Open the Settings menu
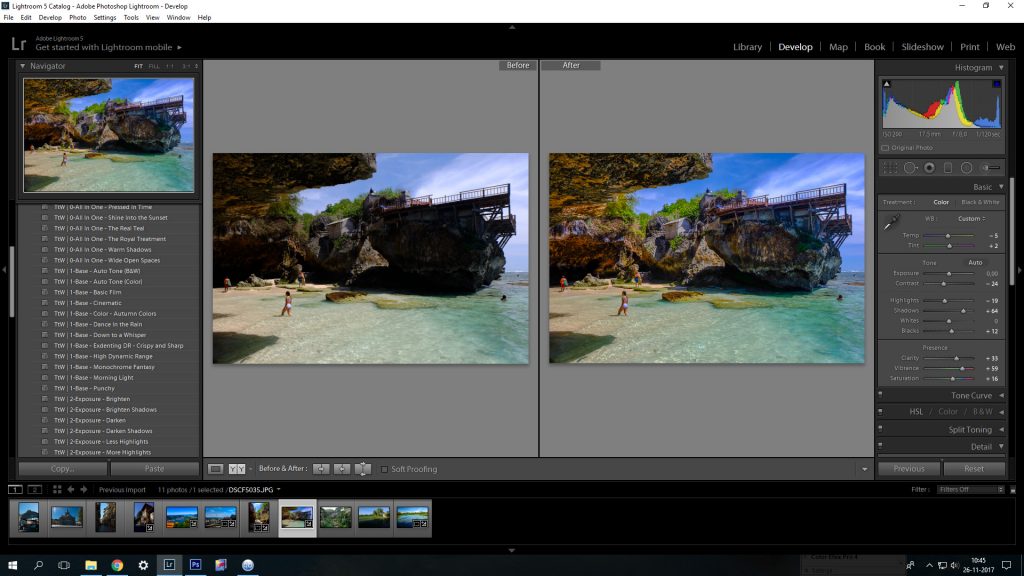 click(x=104, y=18)
